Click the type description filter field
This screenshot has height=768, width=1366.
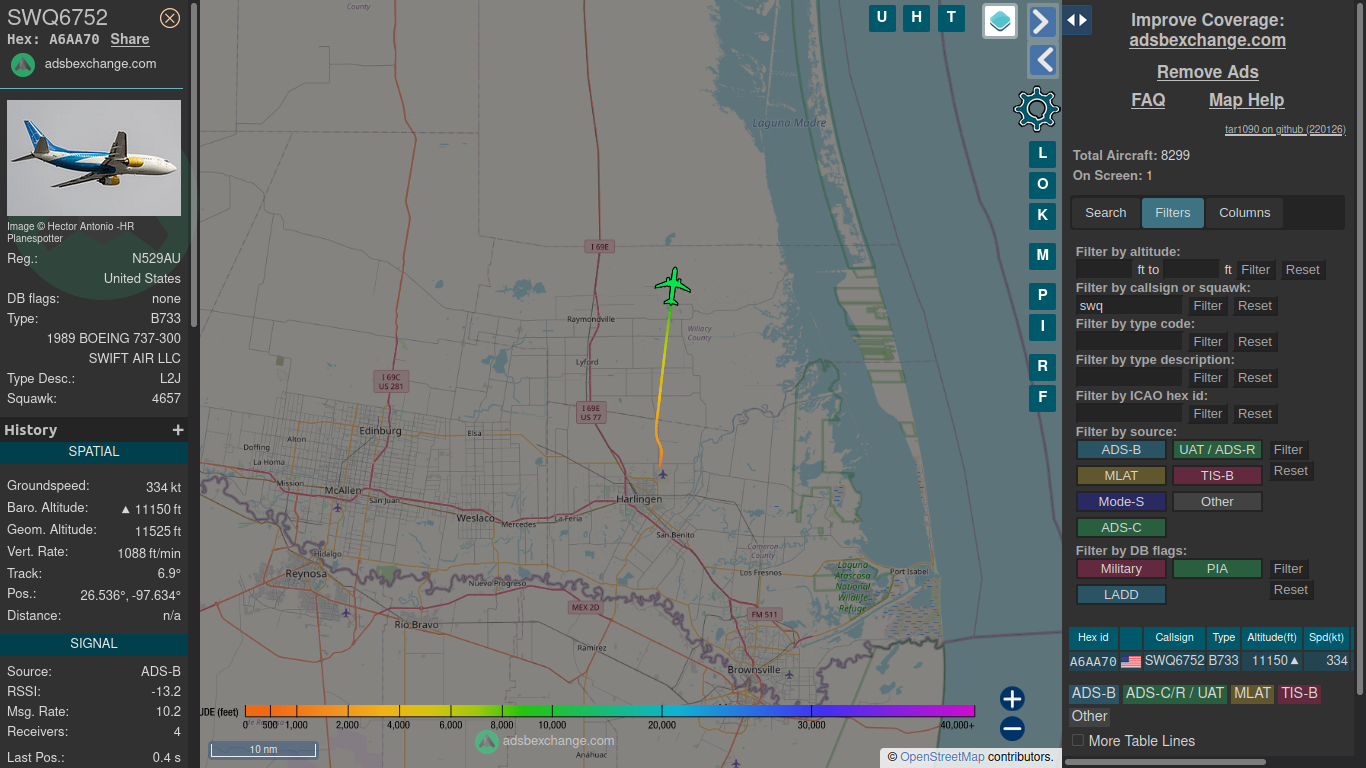(1129, 378)
